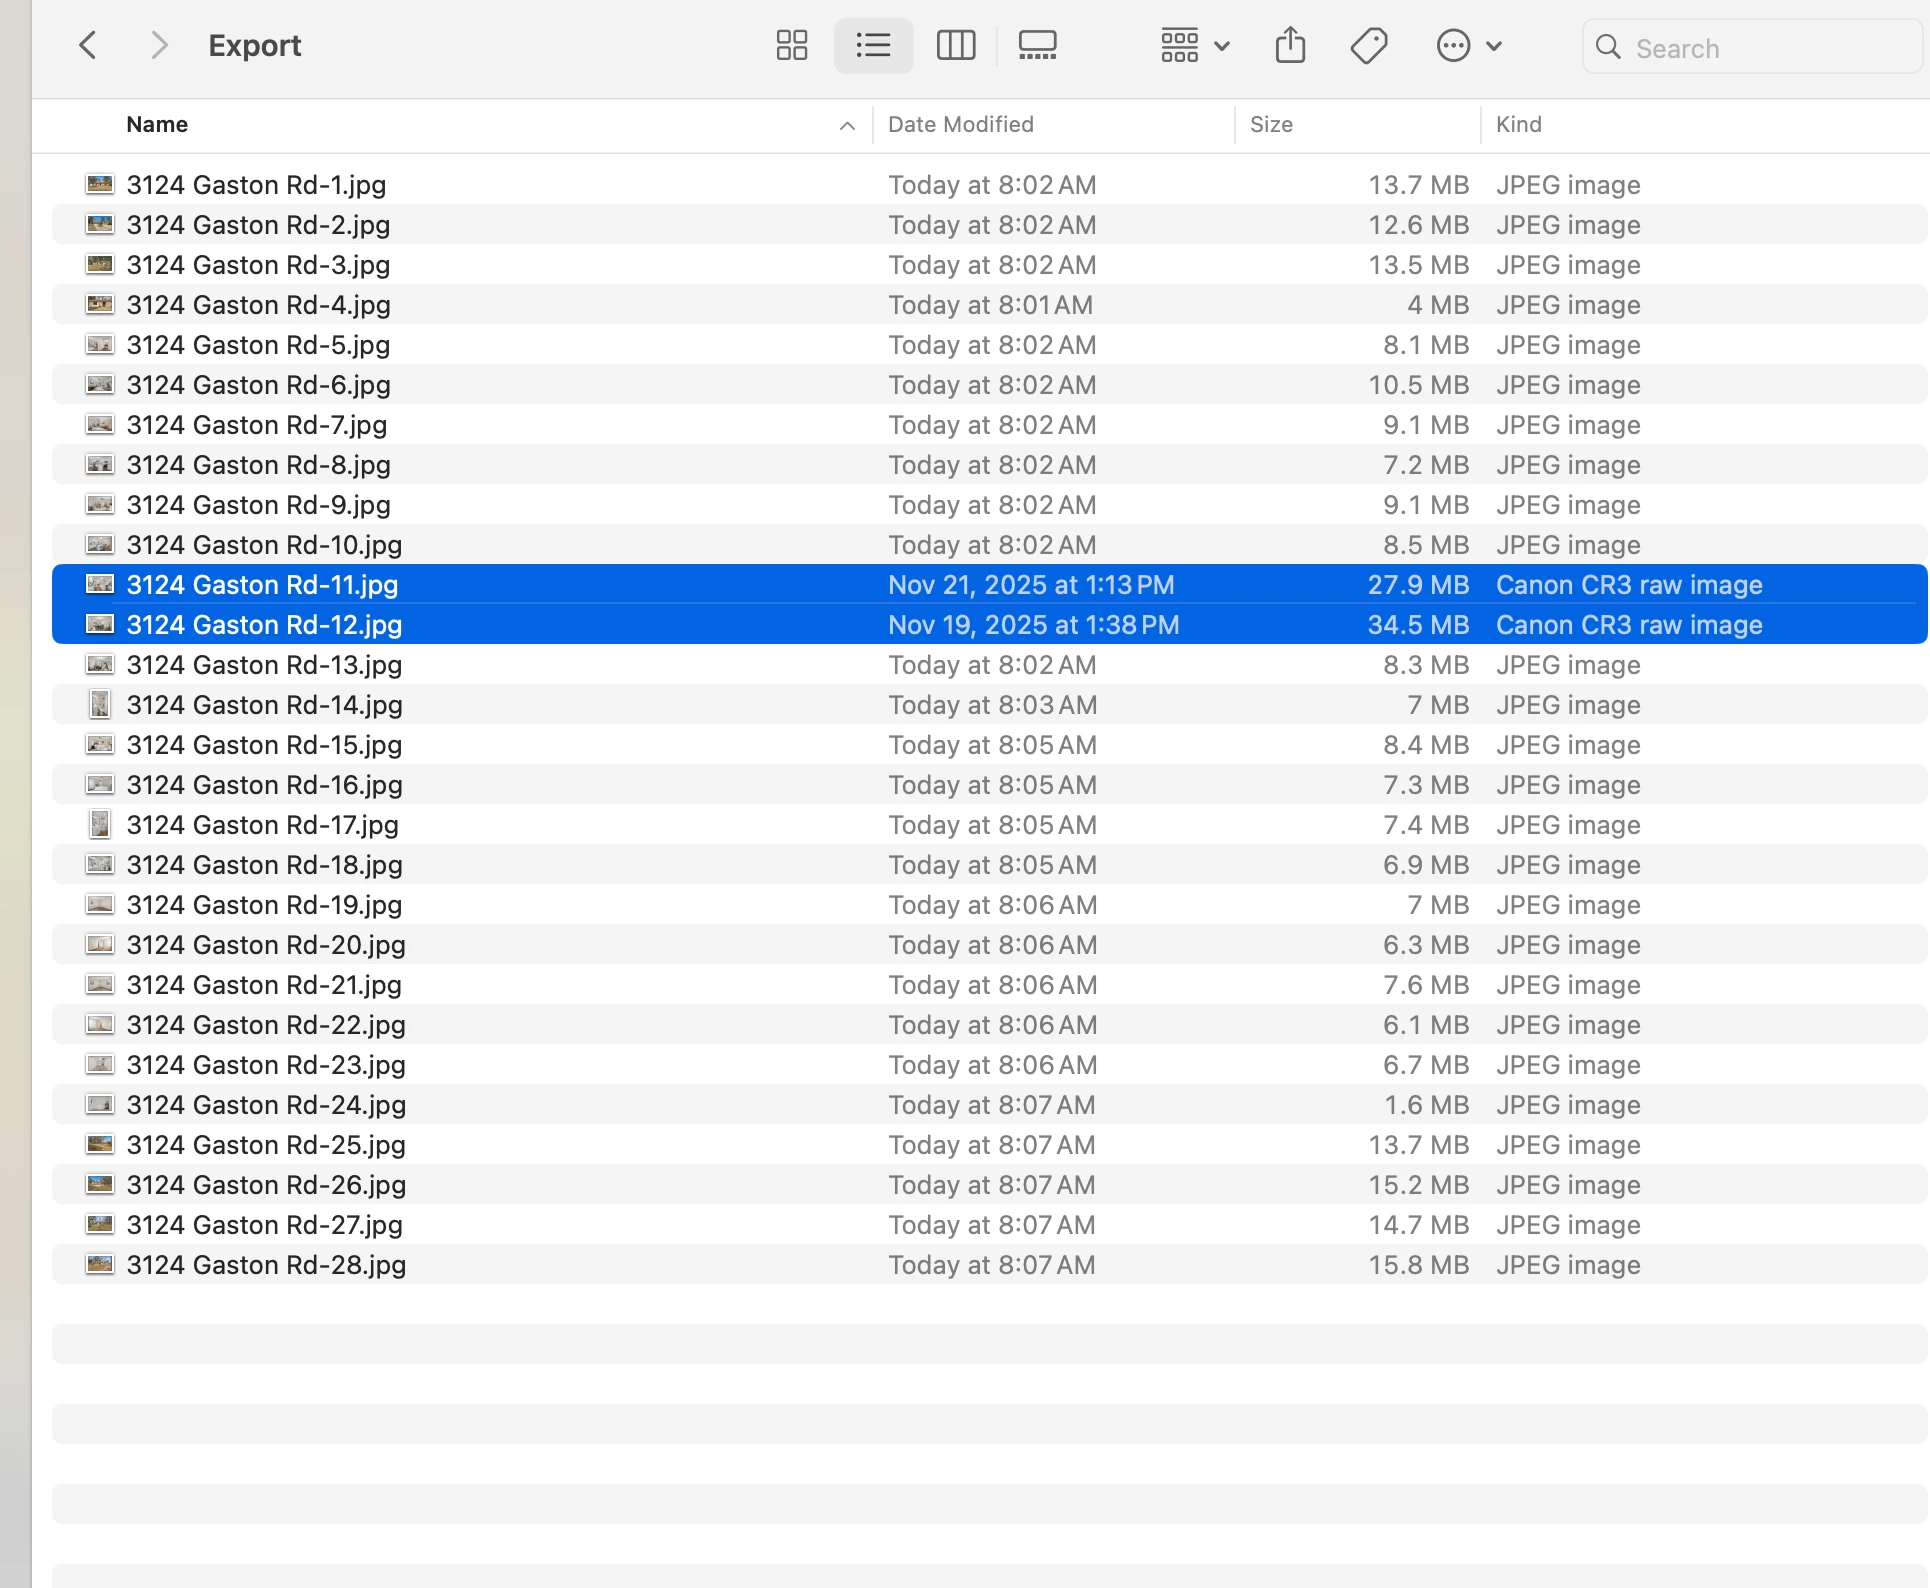Viewport: 1930px width, 1588px height.
Task: Click thumbnail icon of 3124 Gaston Rd-14.jpg
Action: [x=100, y=704]
